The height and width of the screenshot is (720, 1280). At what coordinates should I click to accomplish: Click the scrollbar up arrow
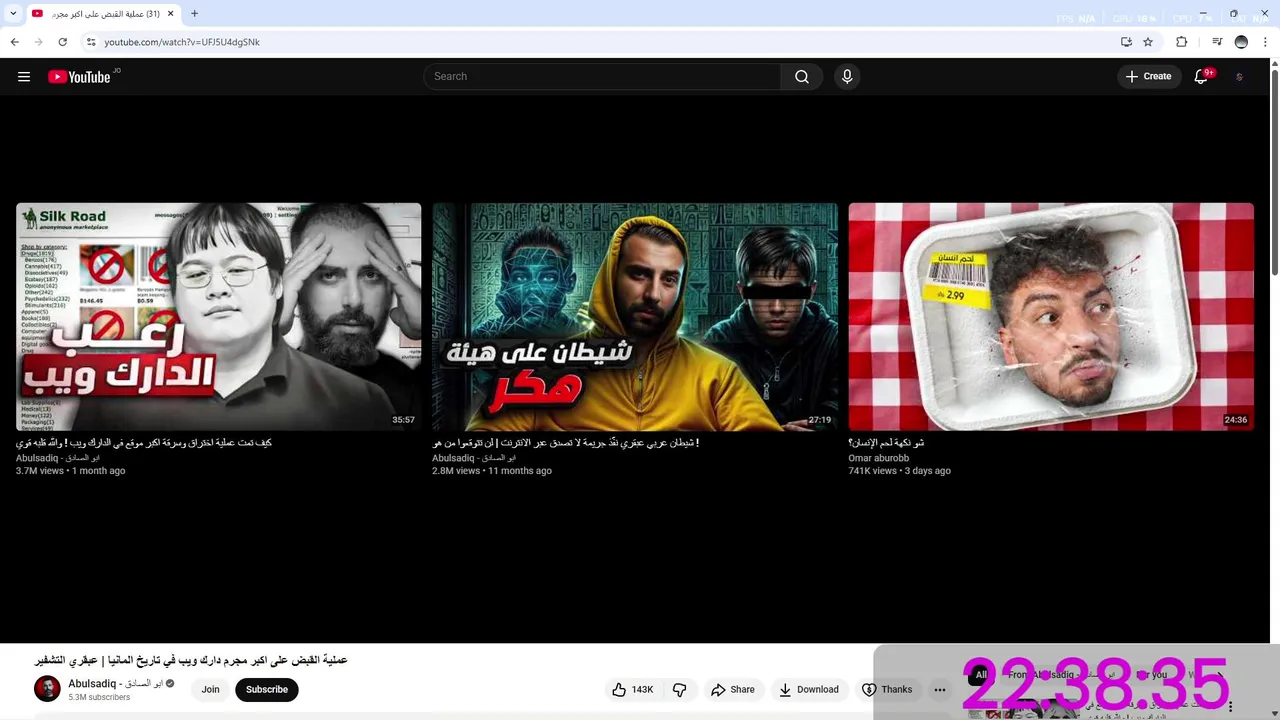click(1274, 64)
